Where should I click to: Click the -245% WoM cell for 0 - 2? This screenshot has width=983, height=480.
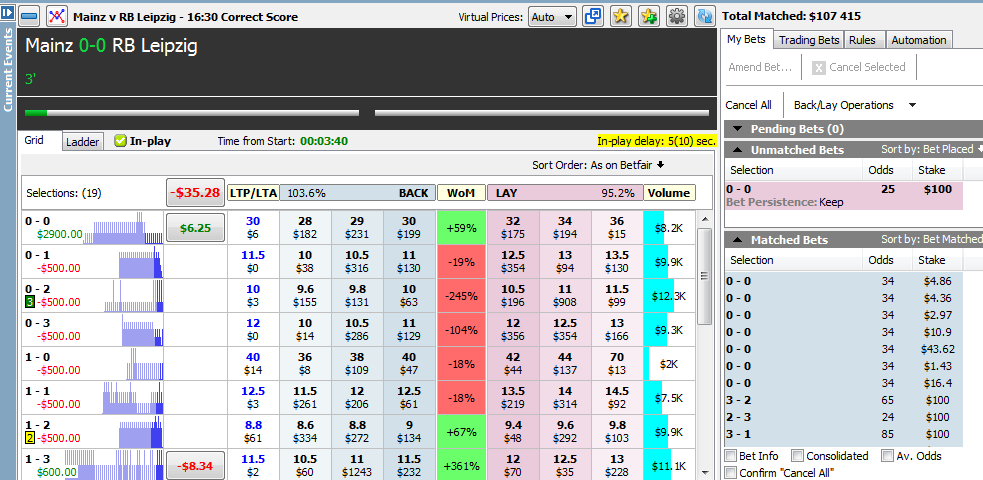click(461, 295)
